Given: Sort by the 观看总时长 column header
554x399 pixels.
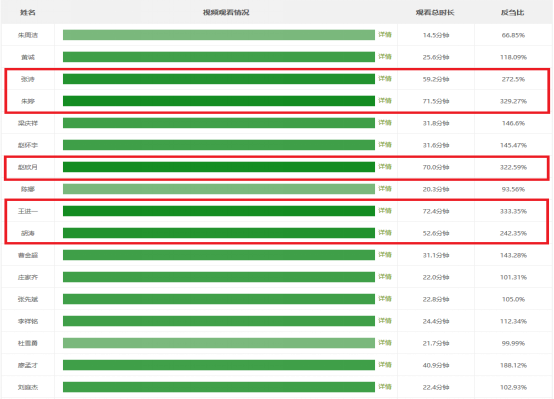Looking at the screenshot, I should [435, 12].
